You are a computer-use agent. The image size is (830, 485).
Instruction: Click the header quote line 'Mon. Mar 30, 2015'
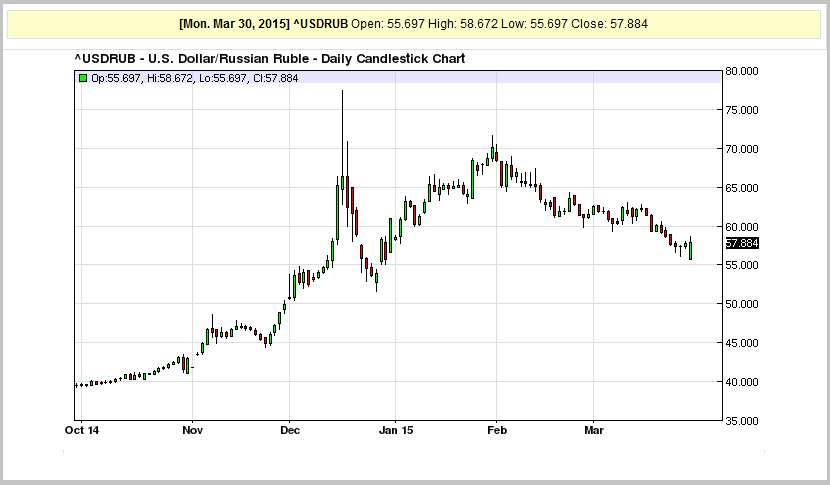click(234, 24)
